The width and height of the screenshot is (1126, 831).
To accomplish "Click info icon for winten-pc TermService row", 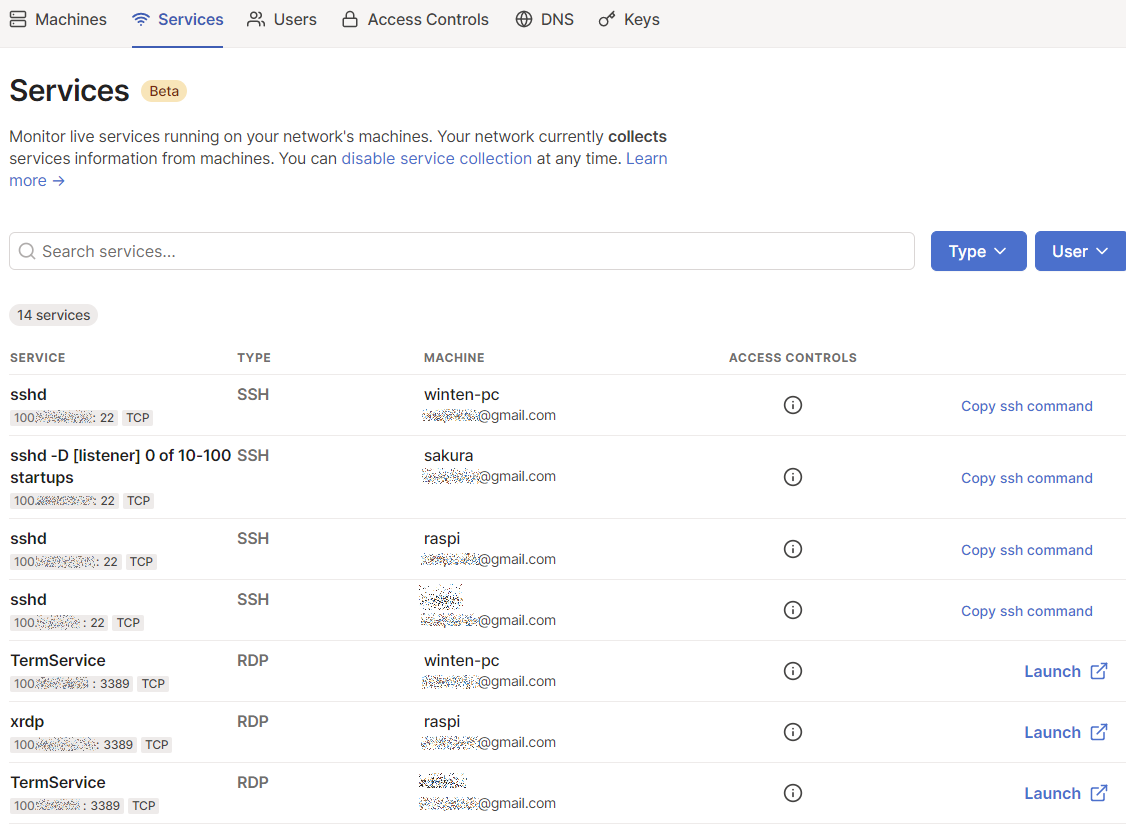I will [793, 671].
